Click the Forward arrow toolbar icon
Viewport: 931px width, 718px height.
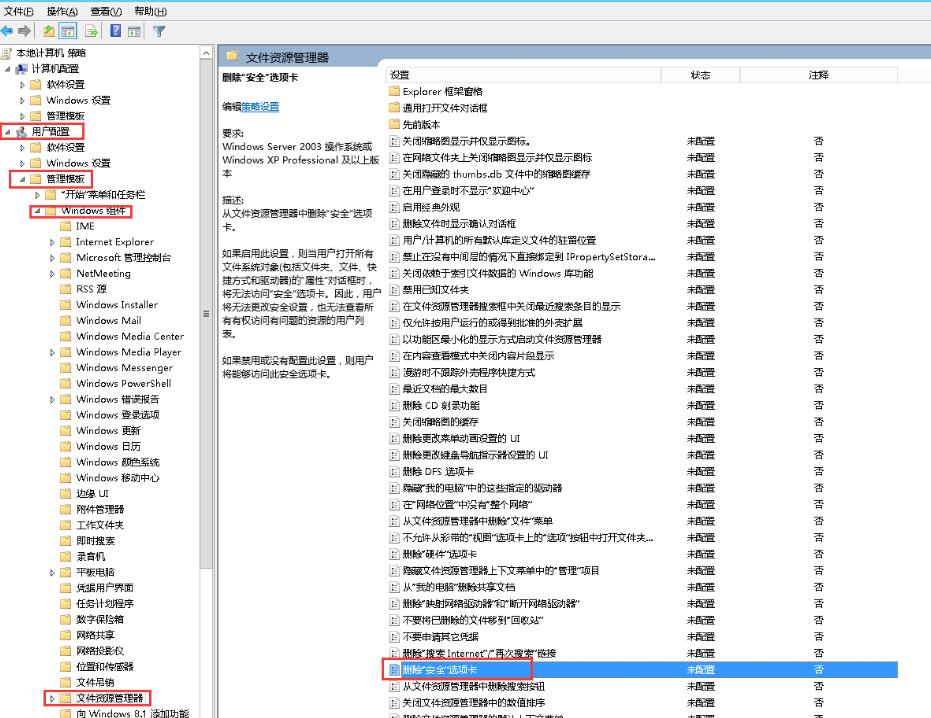[24, 31]
